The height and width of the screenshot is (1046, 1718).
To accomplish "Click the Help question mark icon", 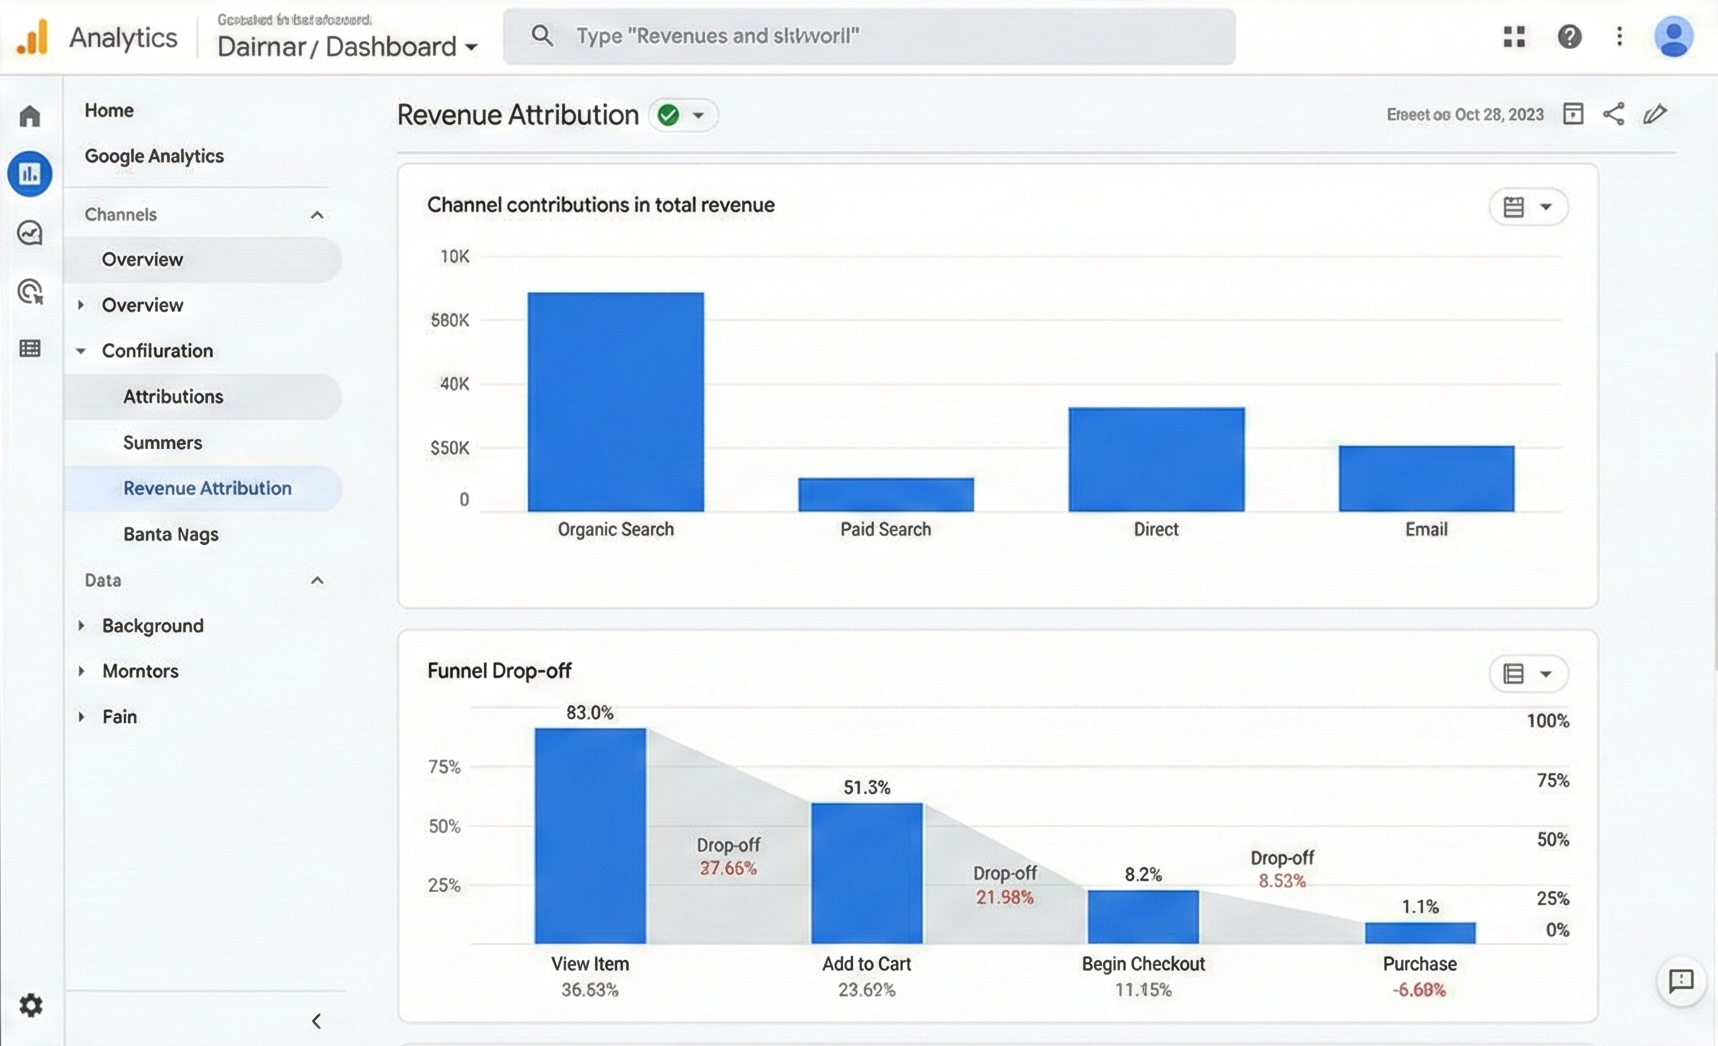I will pyautogui.click(x=1569, y=37).
